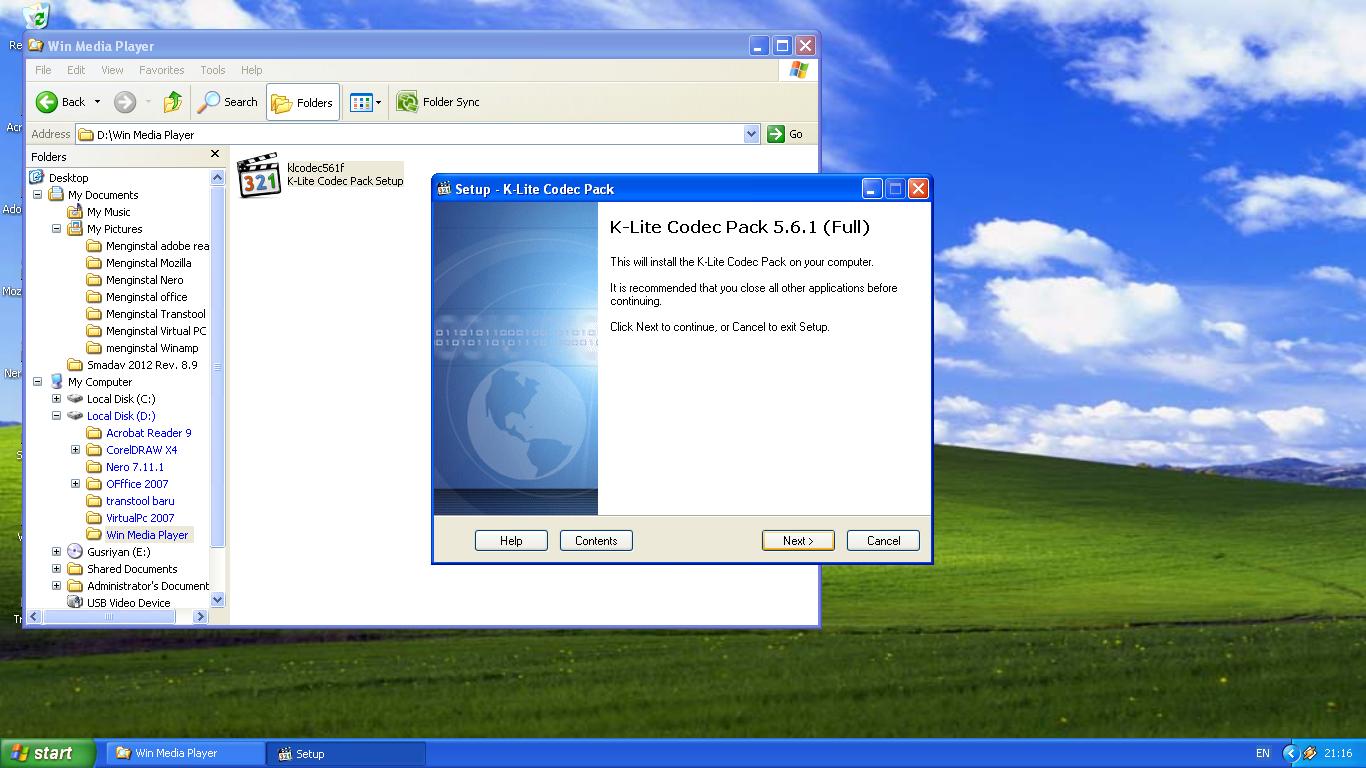Select Desktop in folder tree
The width and height of the screenshot is (1366, 768).
pyautogui.click(x=68, y=178)
